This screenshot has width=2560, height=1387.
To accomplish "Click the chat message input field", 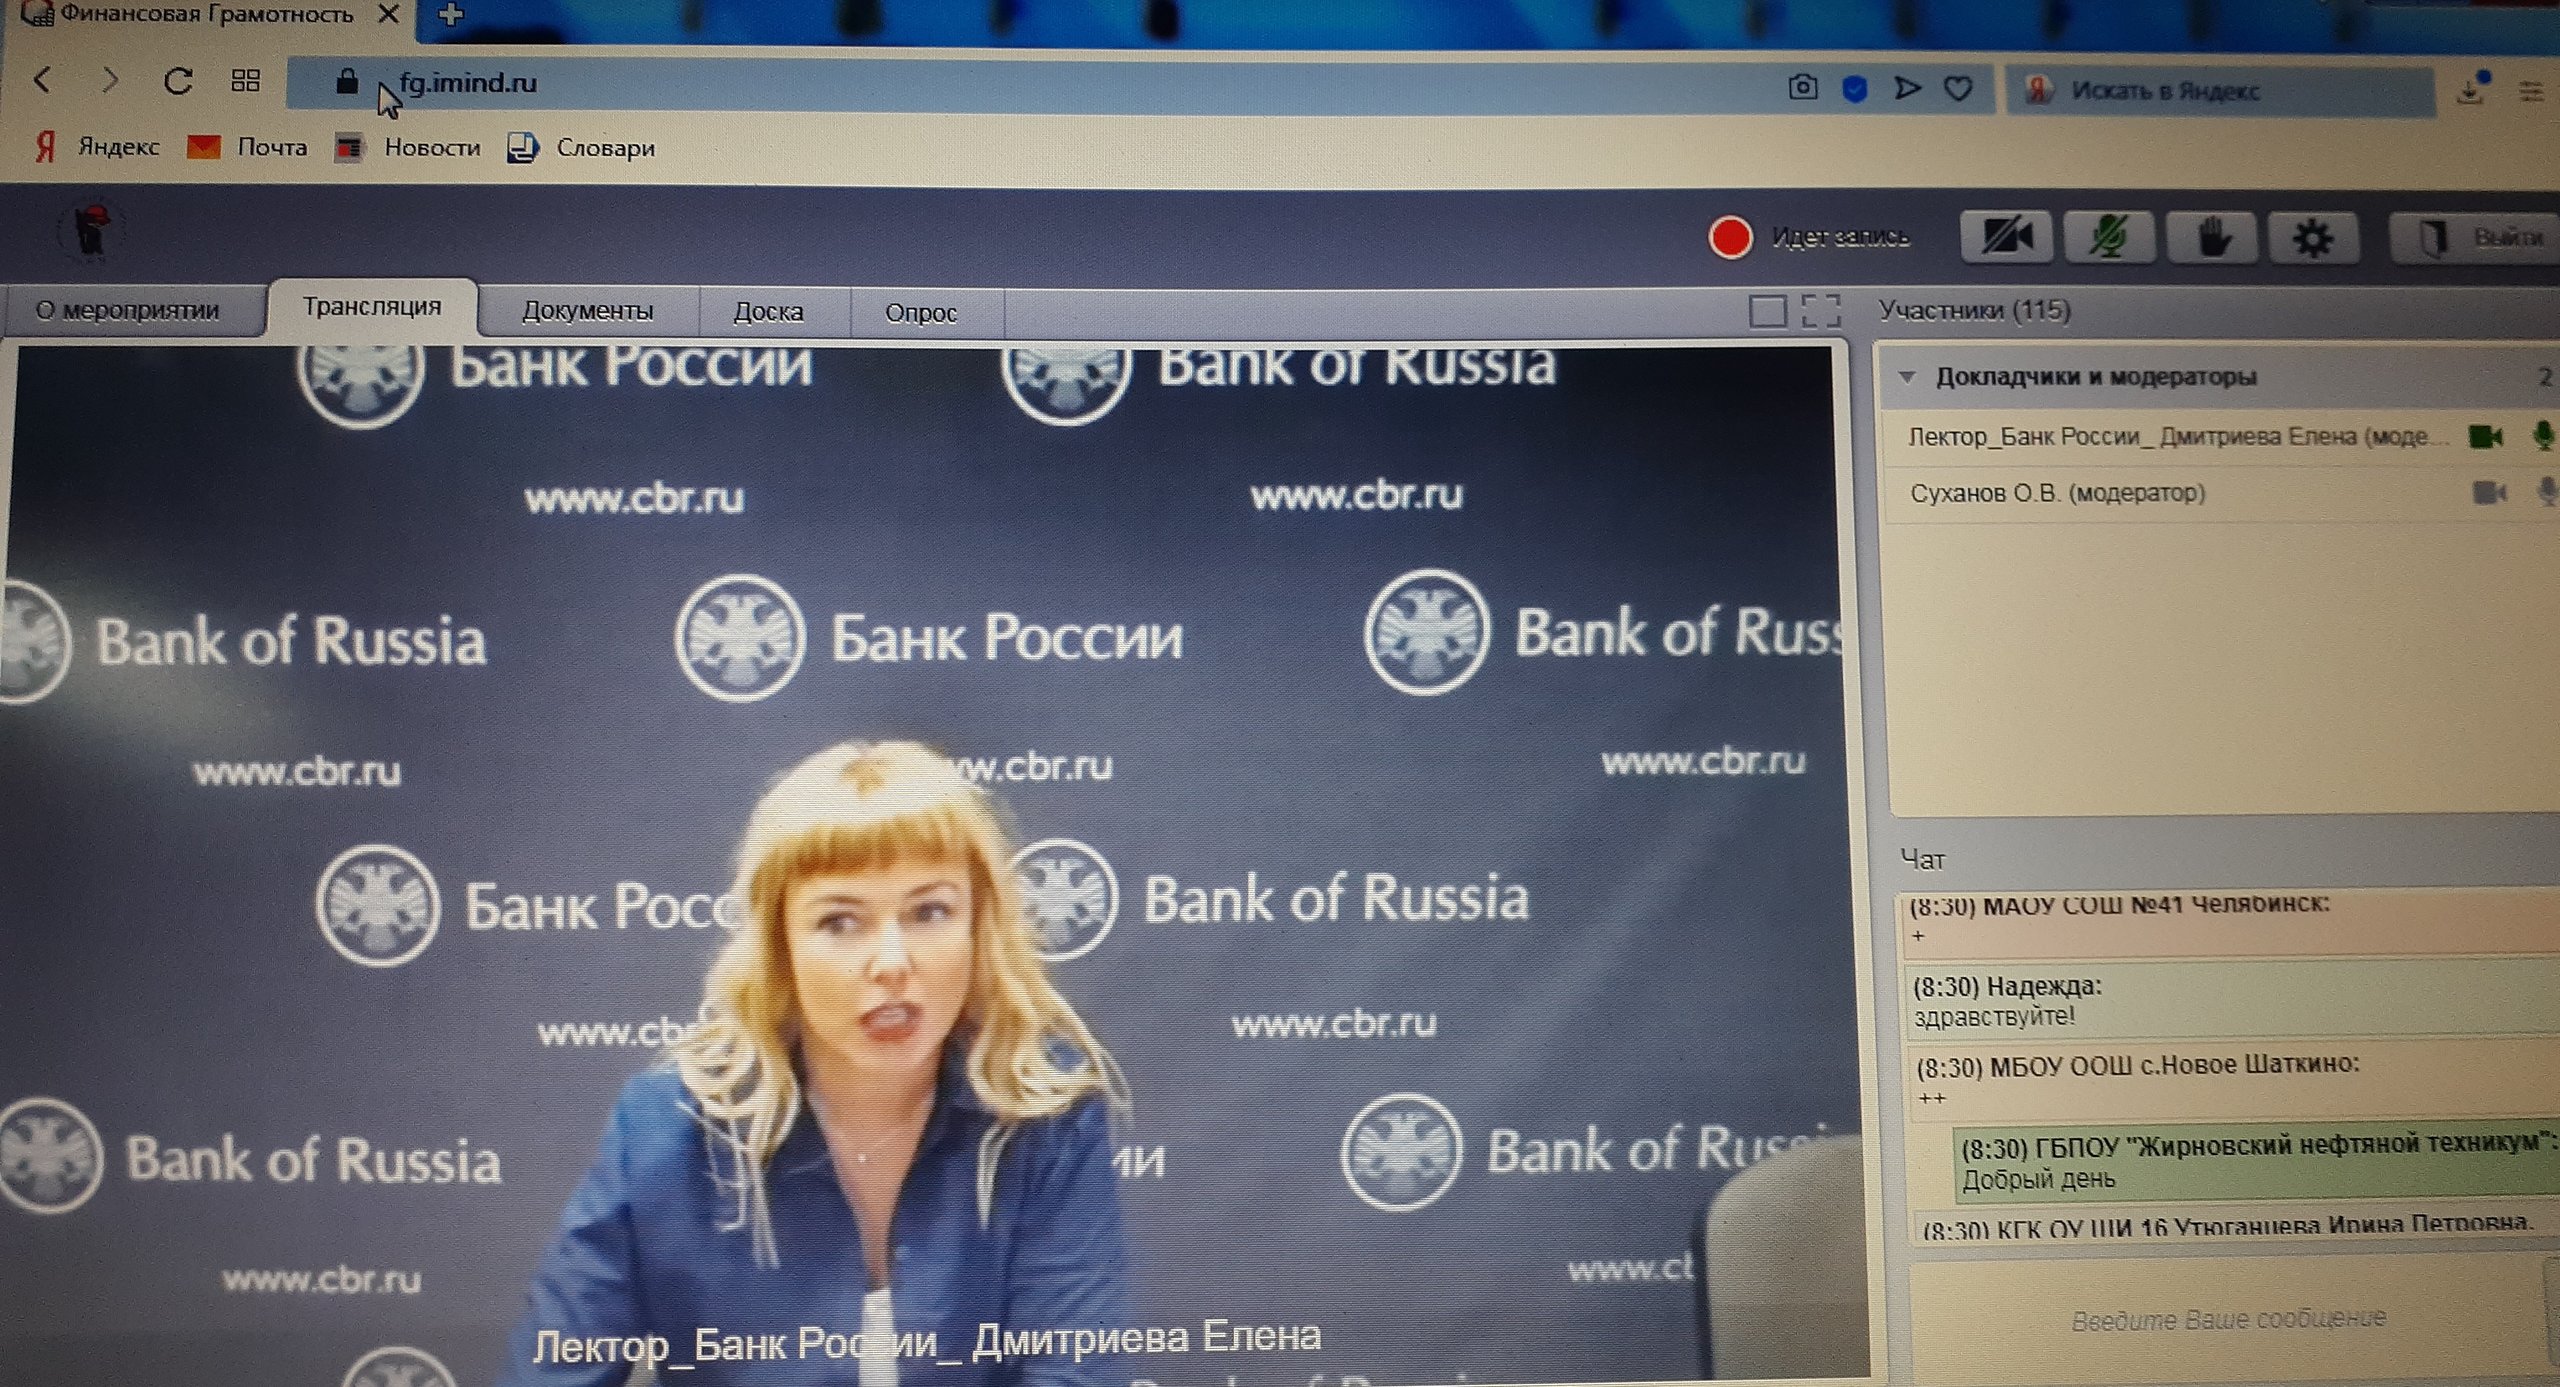I will 2228,1319.
